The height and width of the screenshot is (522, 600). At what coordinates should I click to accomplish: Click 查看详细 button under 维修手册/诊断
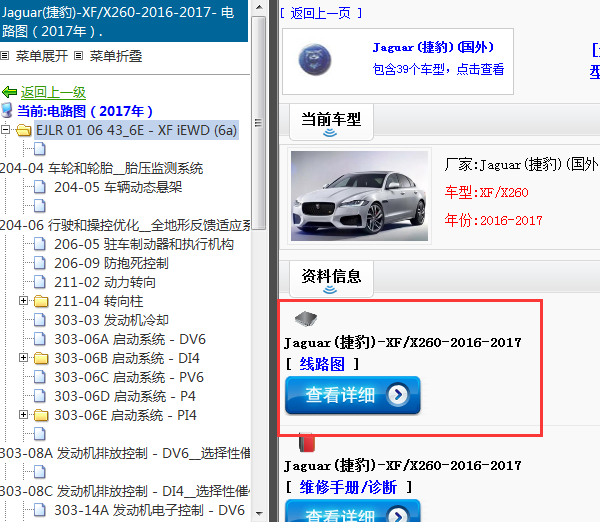pos(353,511)
